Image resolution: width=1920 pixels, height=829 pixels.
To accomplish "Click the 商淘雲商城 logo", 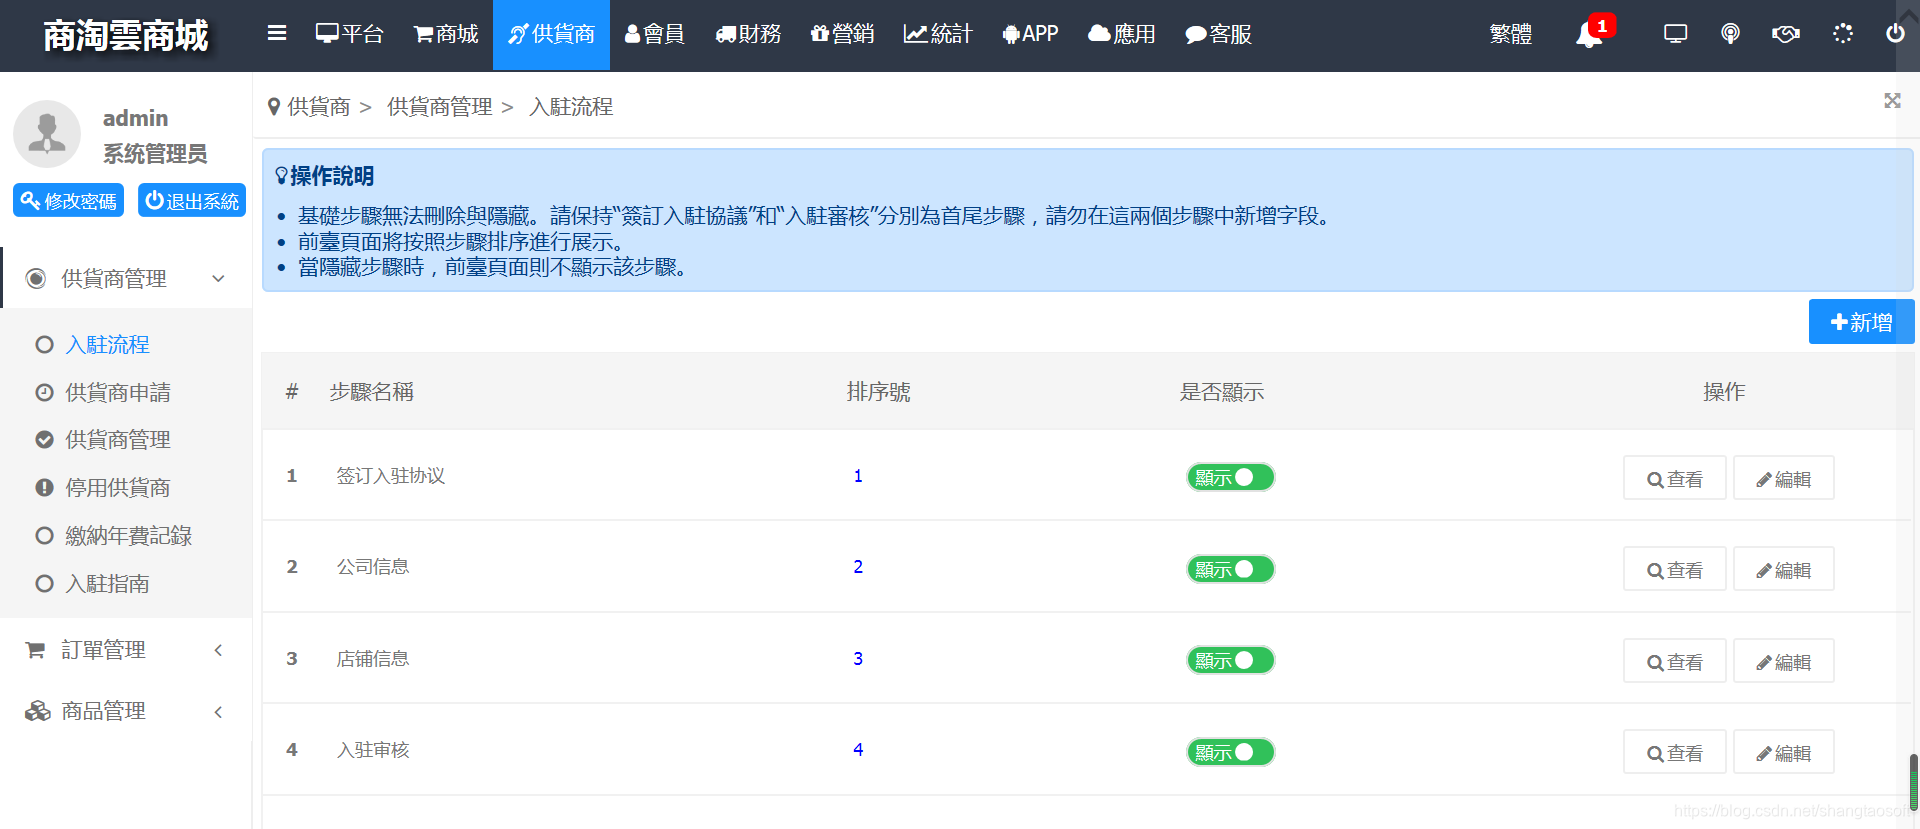I will point(126,36).
